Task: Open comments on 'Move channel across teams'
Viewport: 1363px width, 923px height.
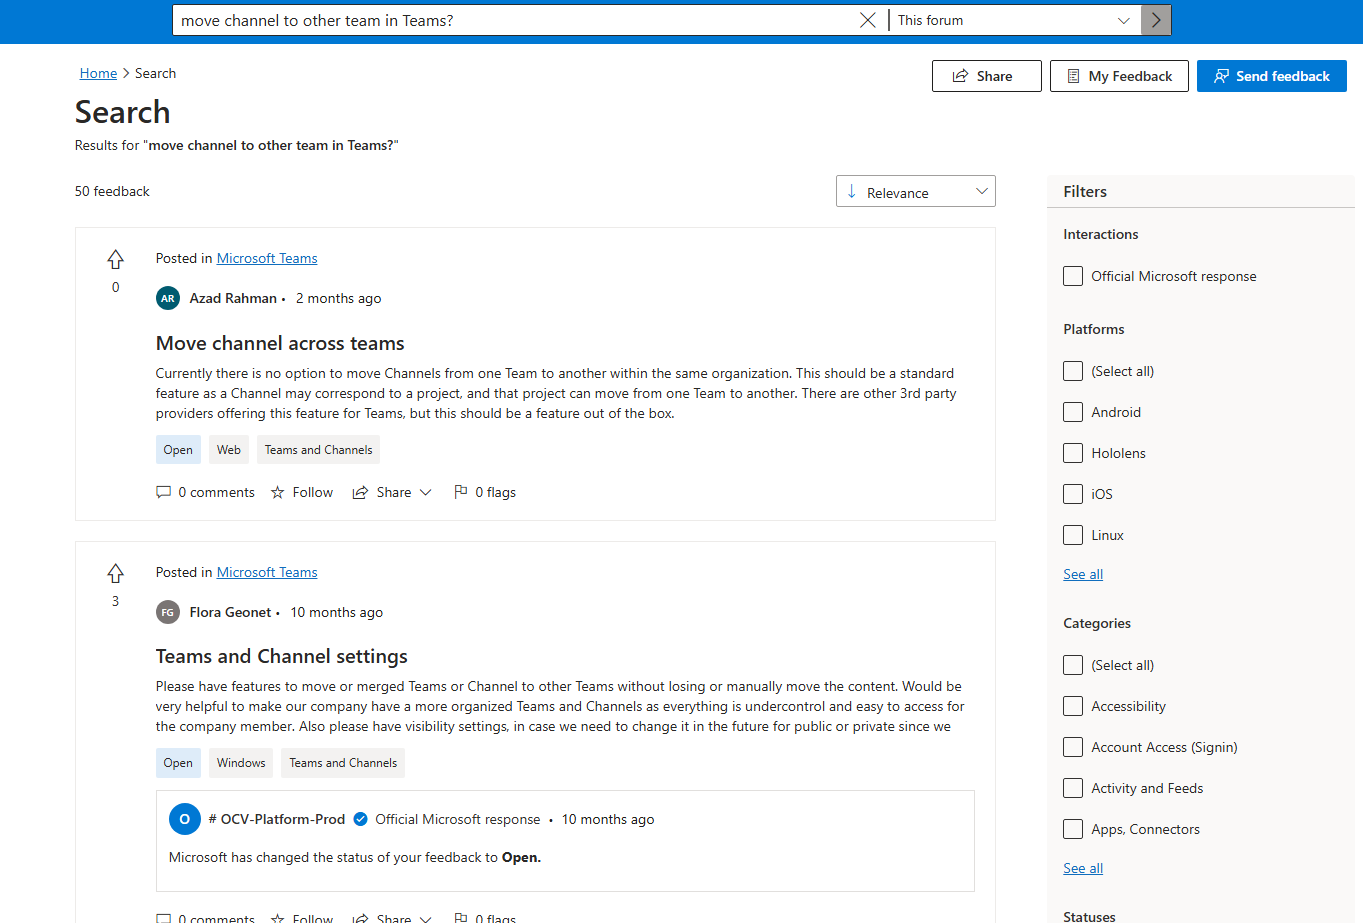Action: point(206,492)
